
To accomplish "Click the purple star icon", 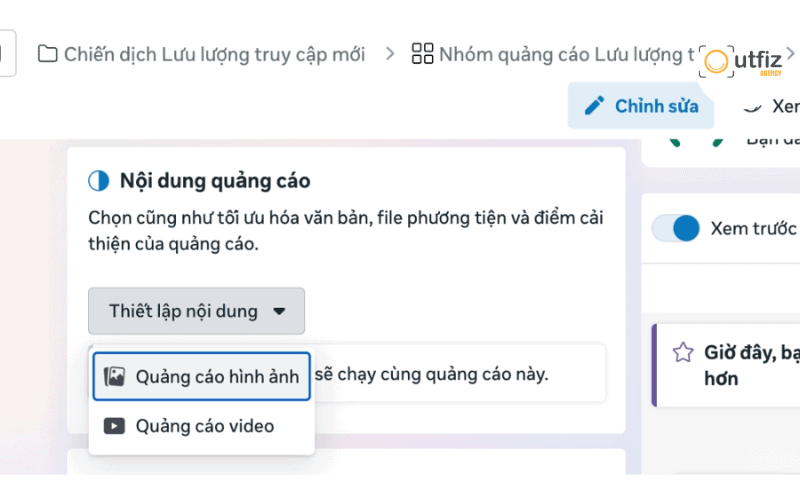I will click(683, 353).
